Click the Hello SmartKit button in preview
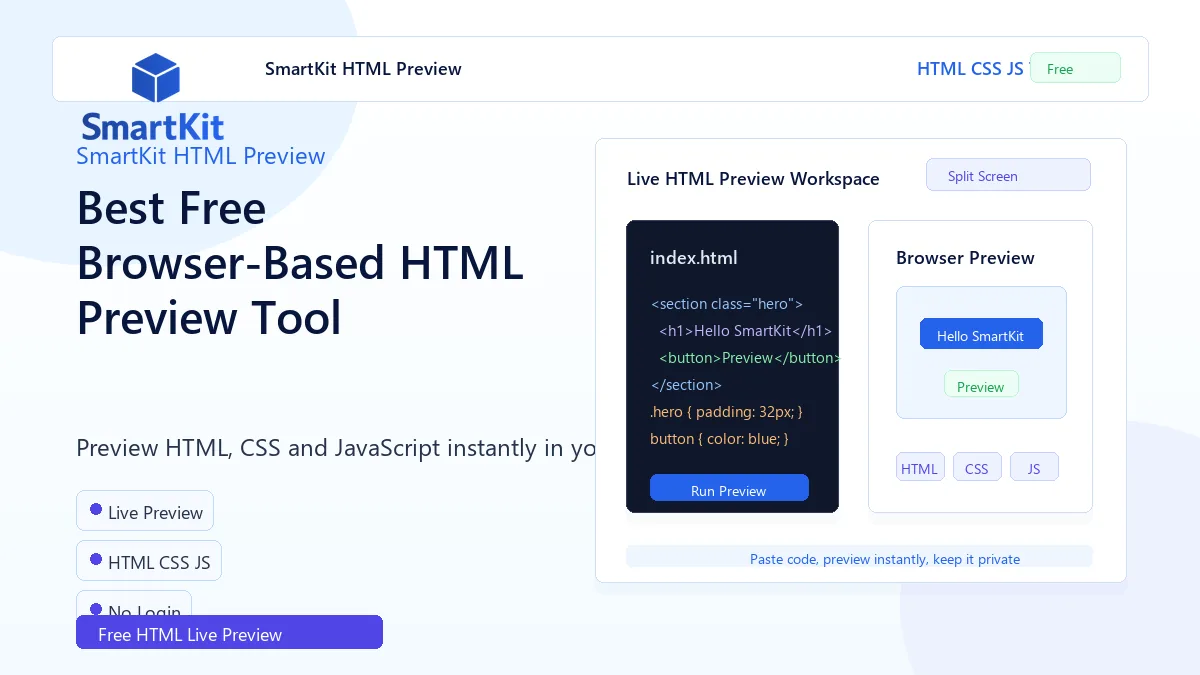 981,335
